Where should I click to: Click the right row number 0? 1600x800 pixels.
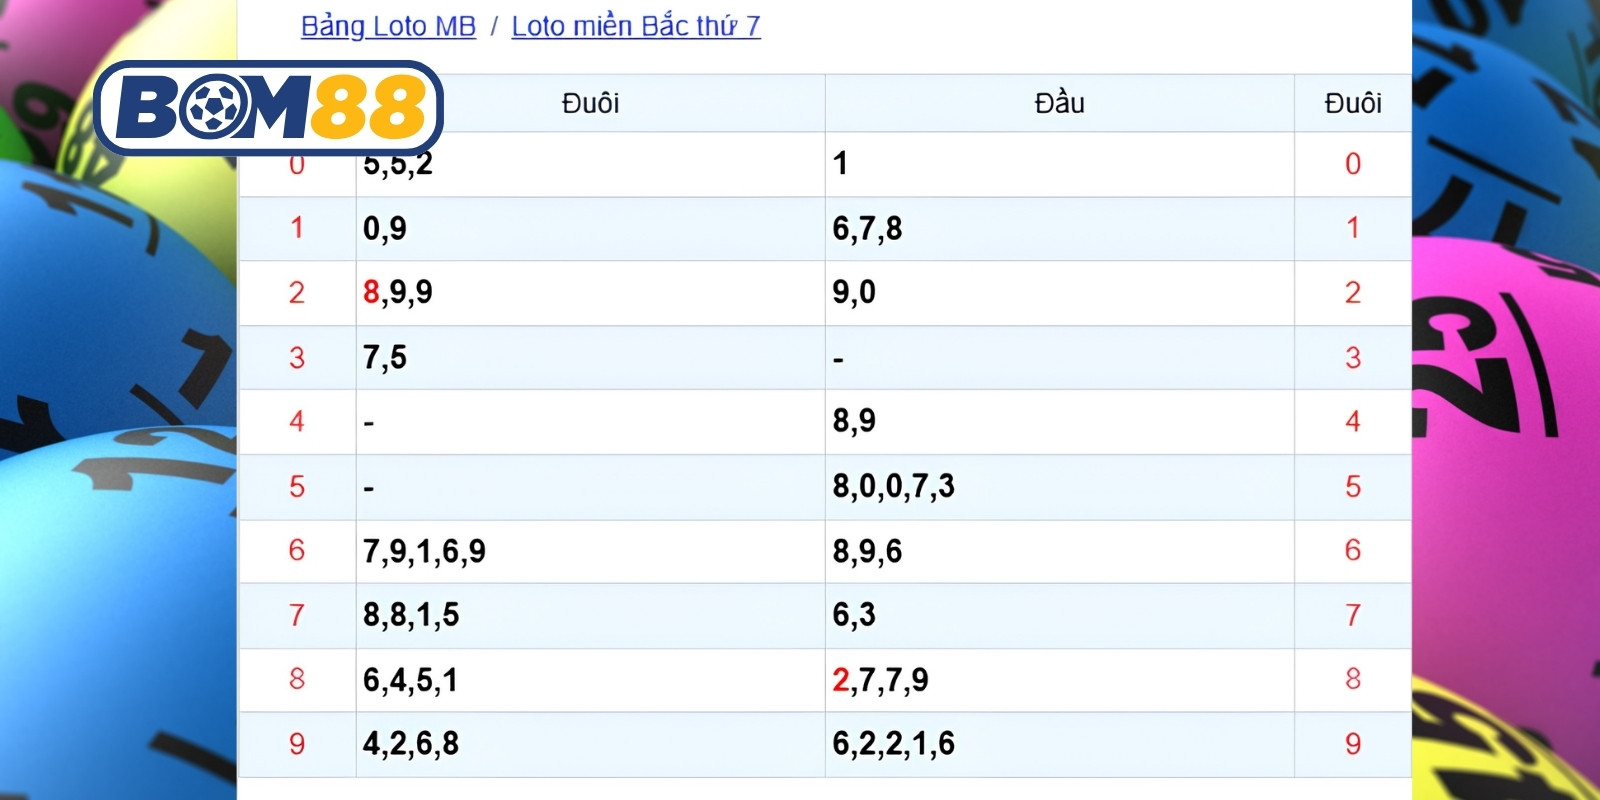pyautogui.click(x=1353, y=164)
